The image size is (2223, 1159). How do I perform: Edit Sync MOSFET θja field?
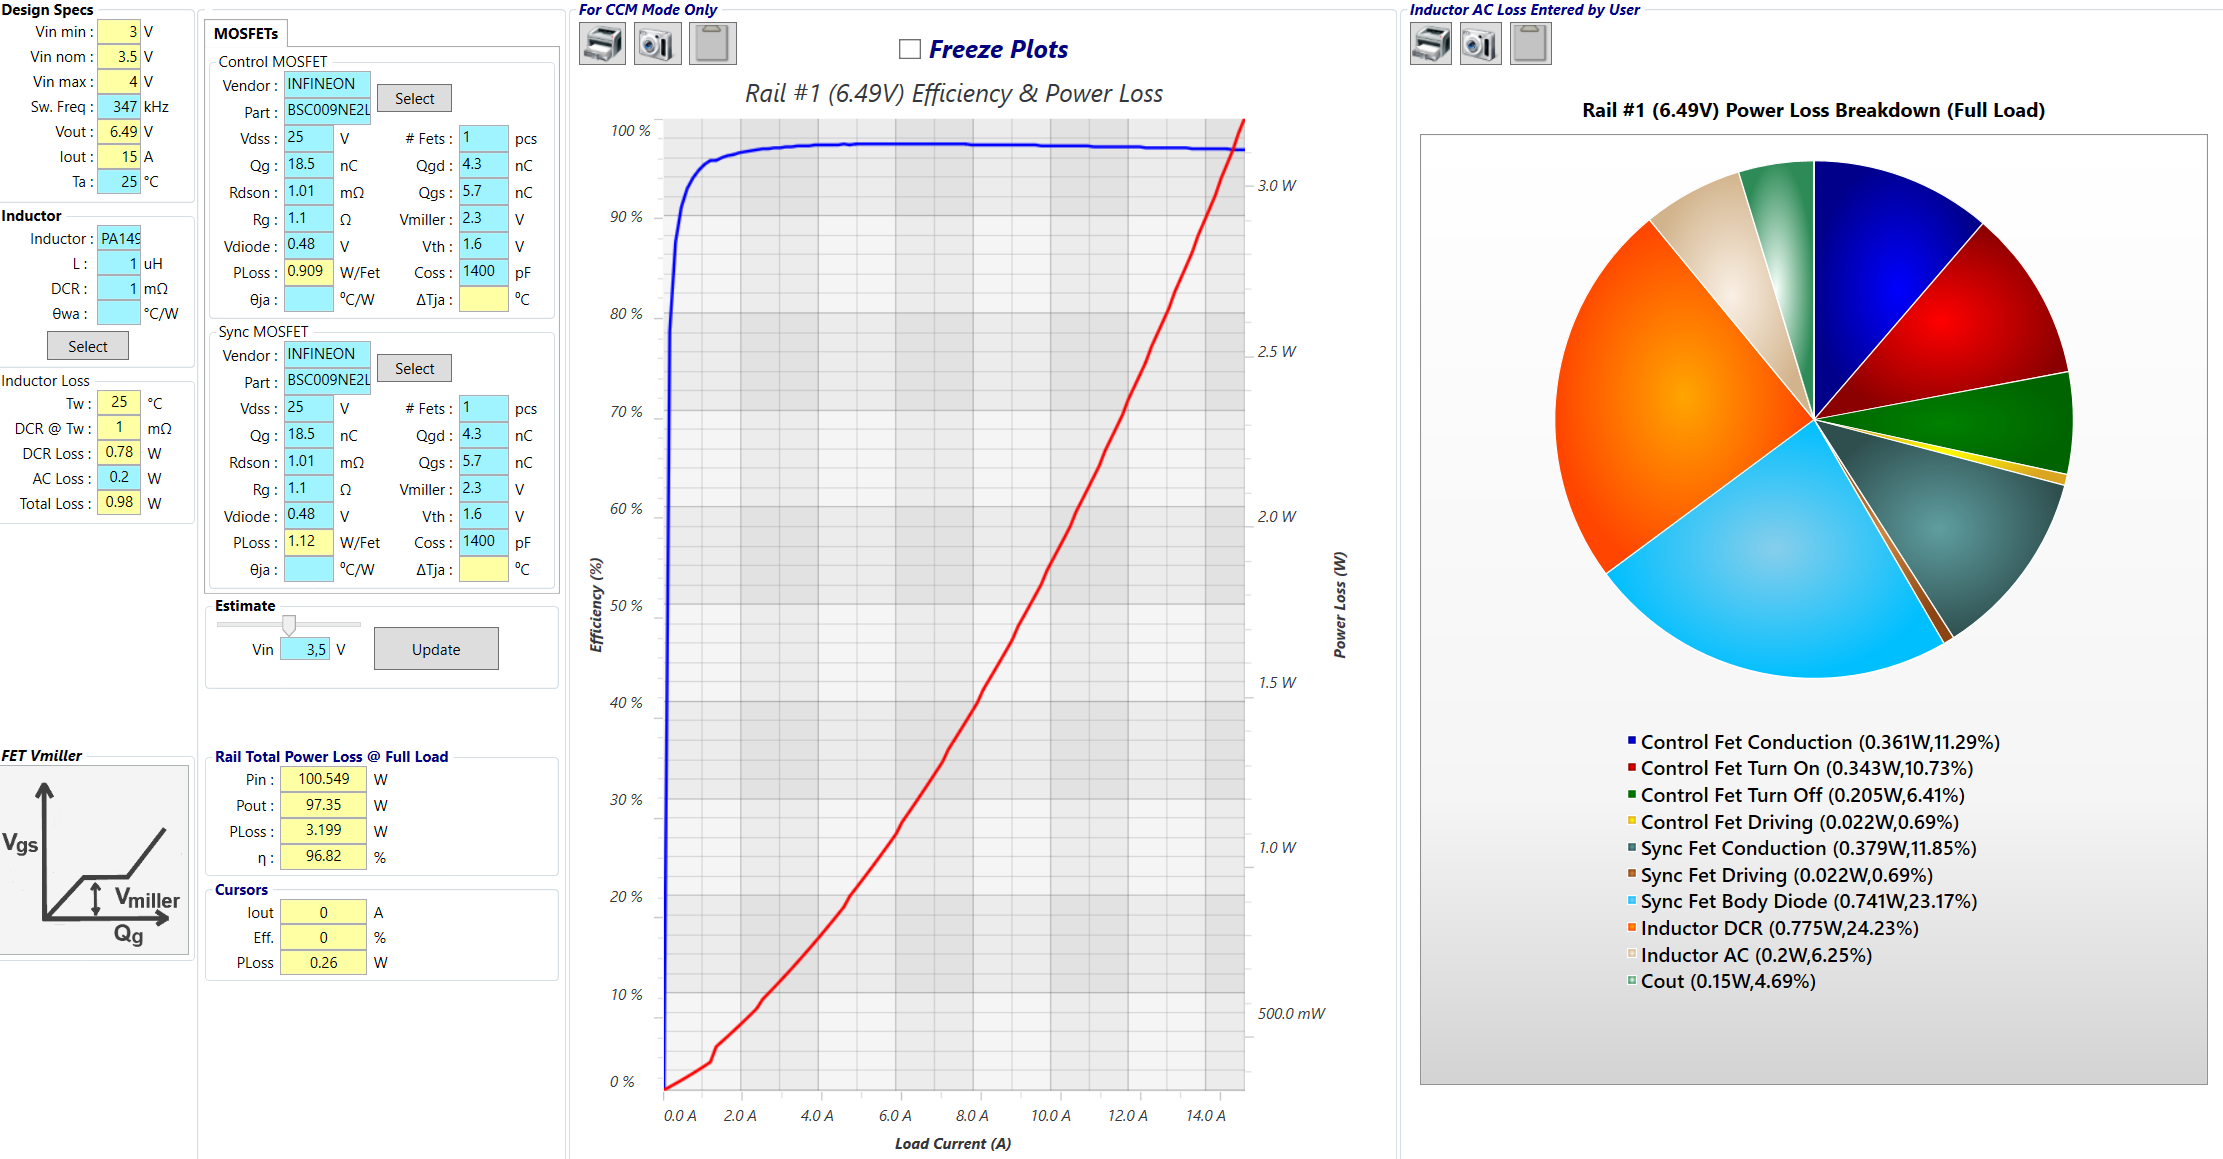[x=309, y=569]
